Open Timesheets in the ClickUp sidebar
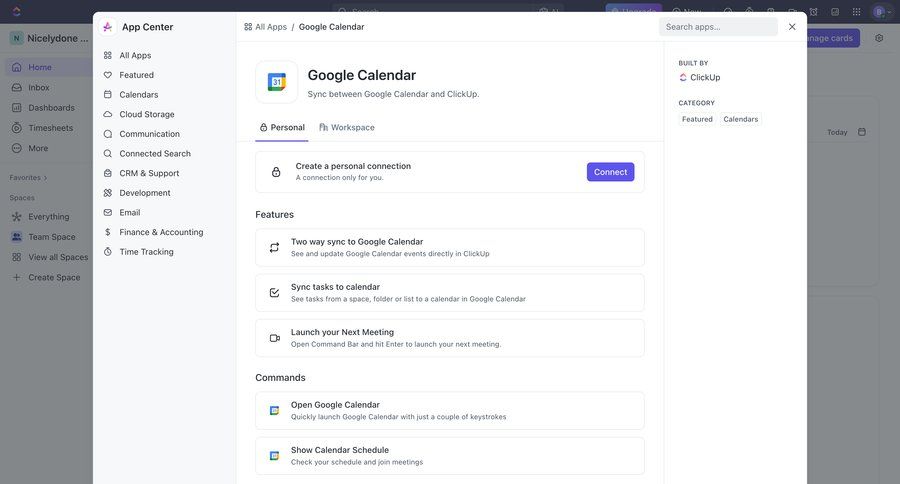The height and width of the screenshot is (484, 900). point(51,128)
